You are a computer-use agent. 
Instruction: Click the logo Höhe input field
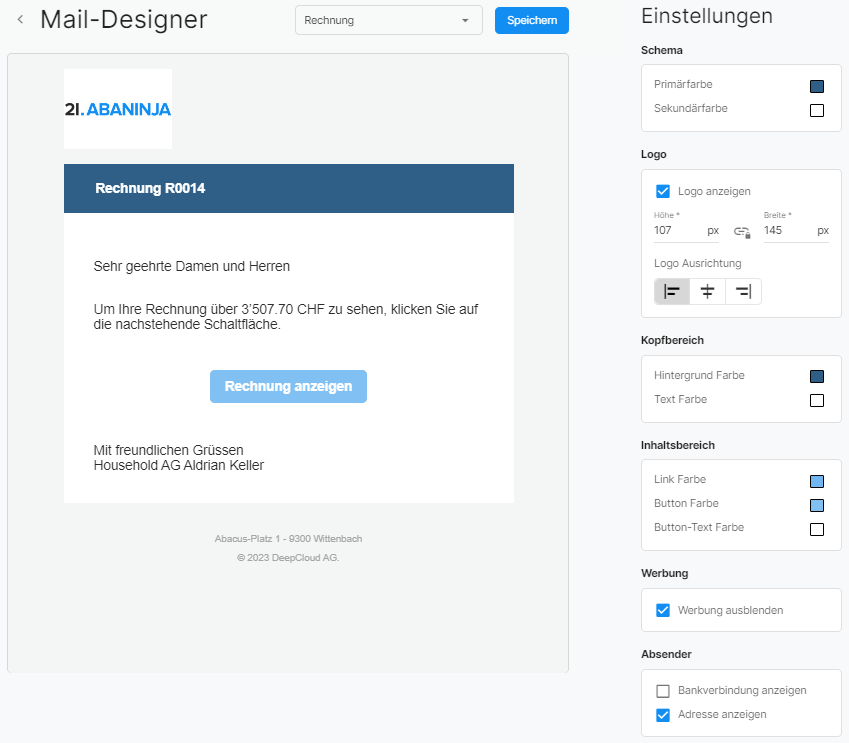678,230
